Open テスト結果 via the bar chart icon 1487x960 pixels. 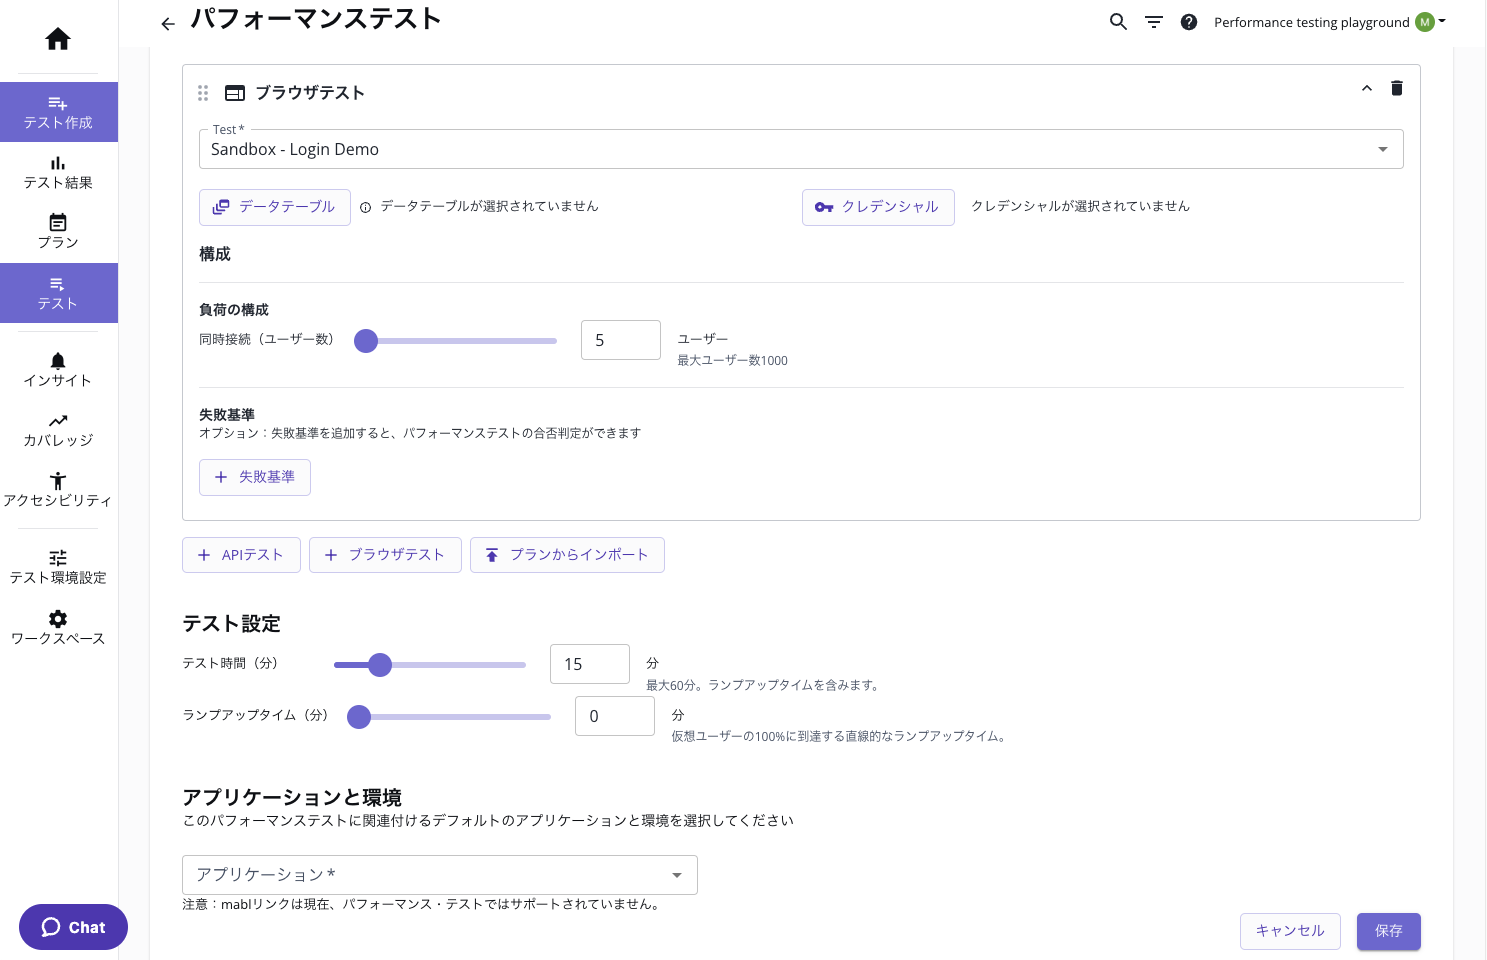tap(58, 172)
